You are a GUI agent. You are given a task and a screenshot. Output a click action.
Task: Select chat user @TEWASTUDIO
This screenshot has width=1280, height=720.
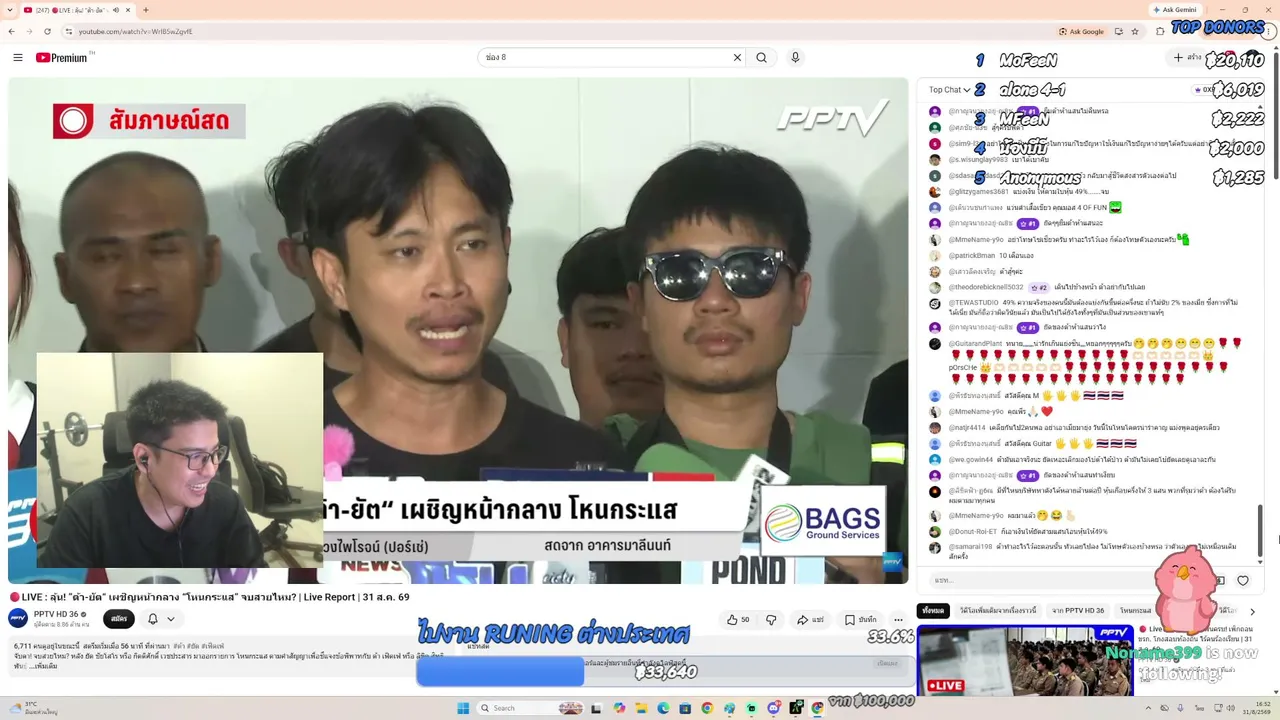[x=973, y=302]
